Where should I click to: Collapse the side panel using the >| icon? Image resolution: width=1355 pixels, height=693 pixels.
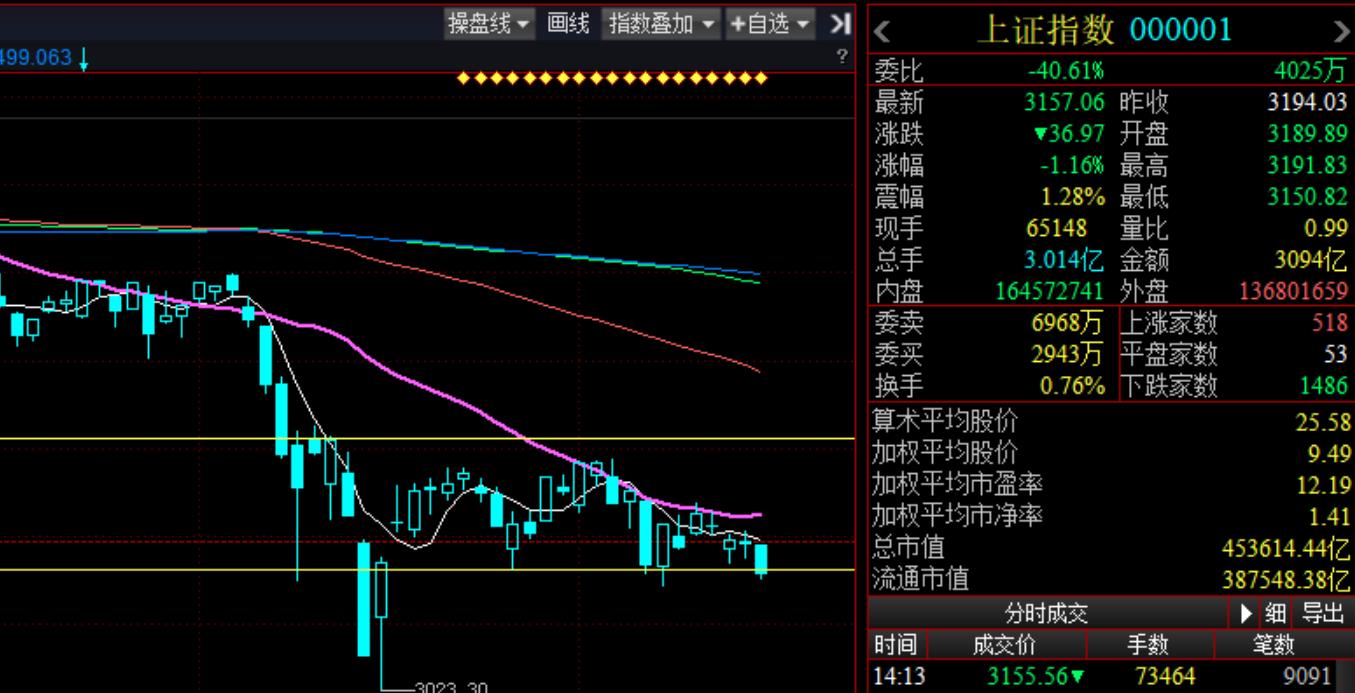click(842, 24)
